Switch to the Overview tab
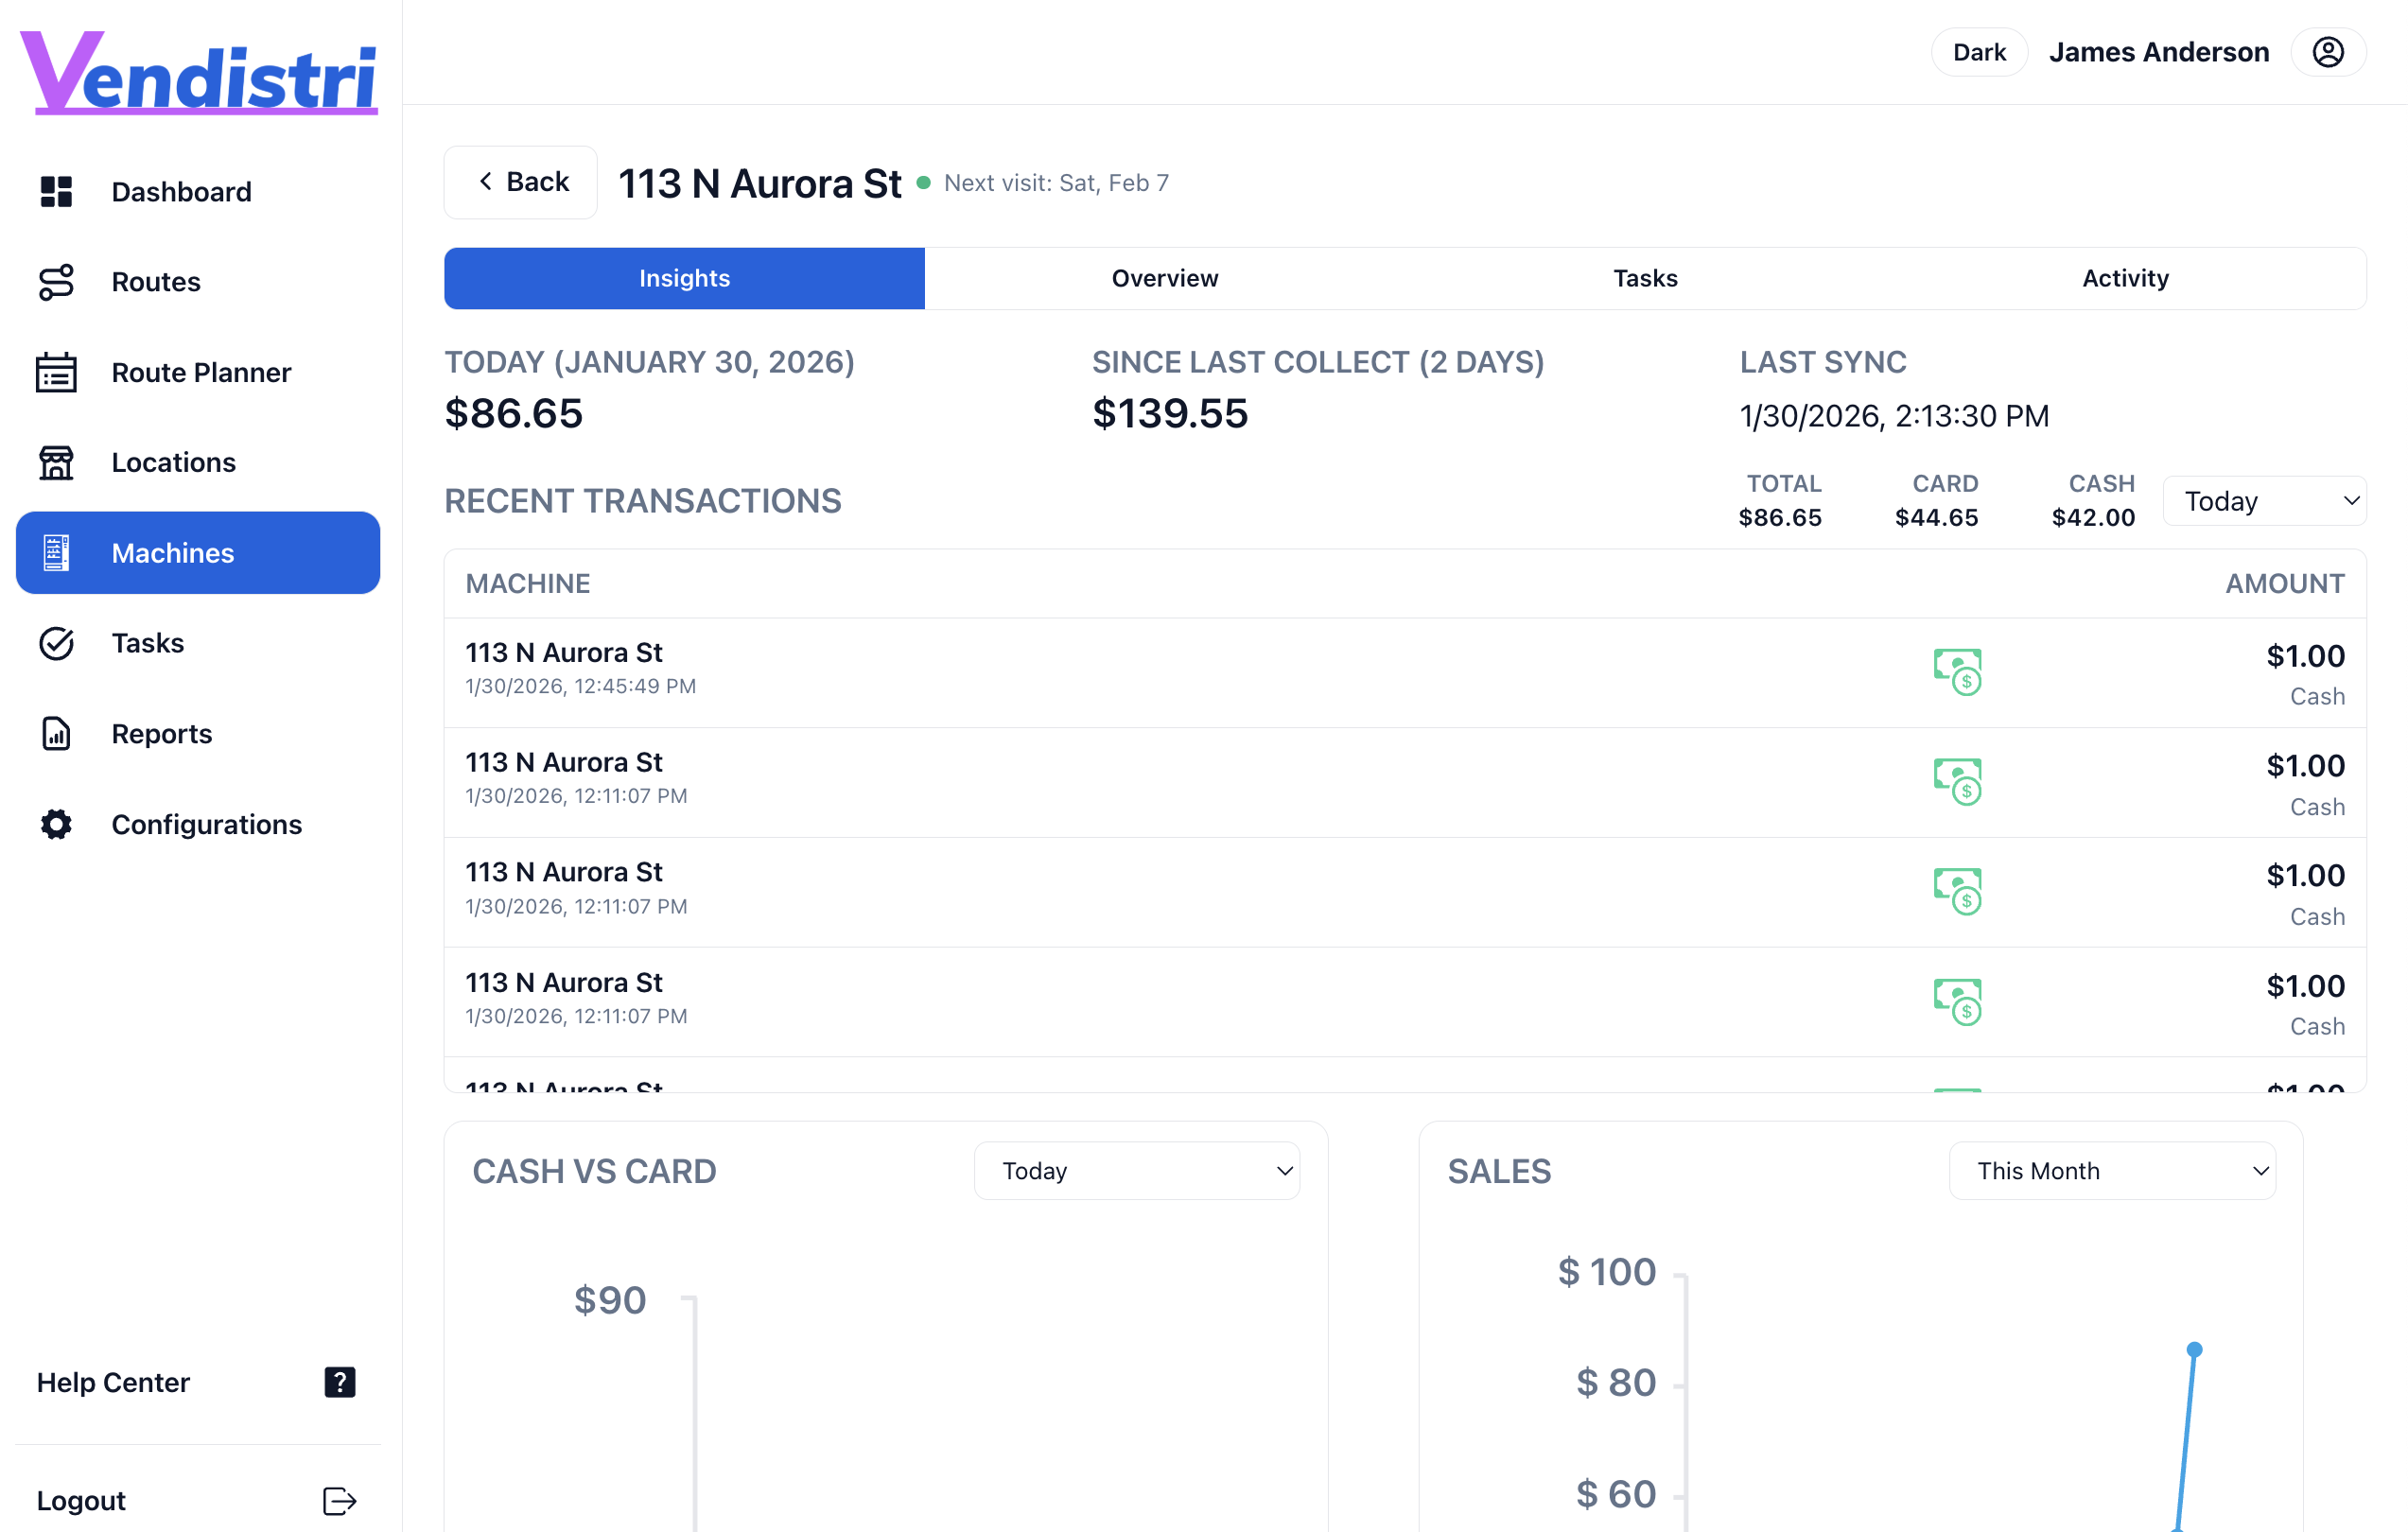2408x1532 pixels. point(1164,278)
